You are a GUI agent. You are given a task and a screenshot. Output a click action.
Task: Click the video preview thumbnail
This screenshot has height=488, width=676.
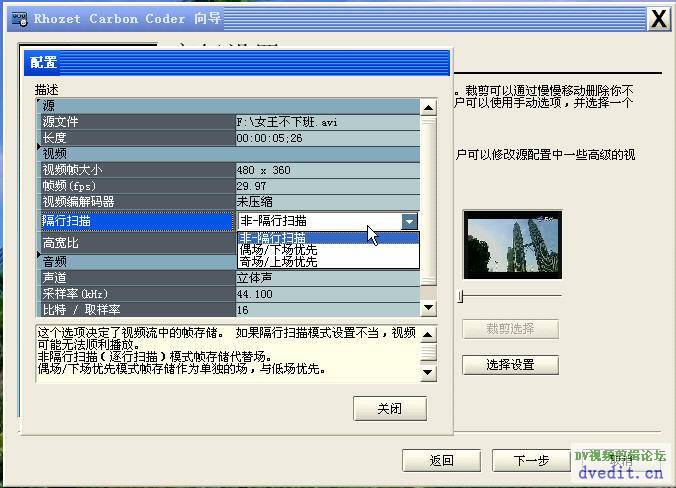pos(513,244)
